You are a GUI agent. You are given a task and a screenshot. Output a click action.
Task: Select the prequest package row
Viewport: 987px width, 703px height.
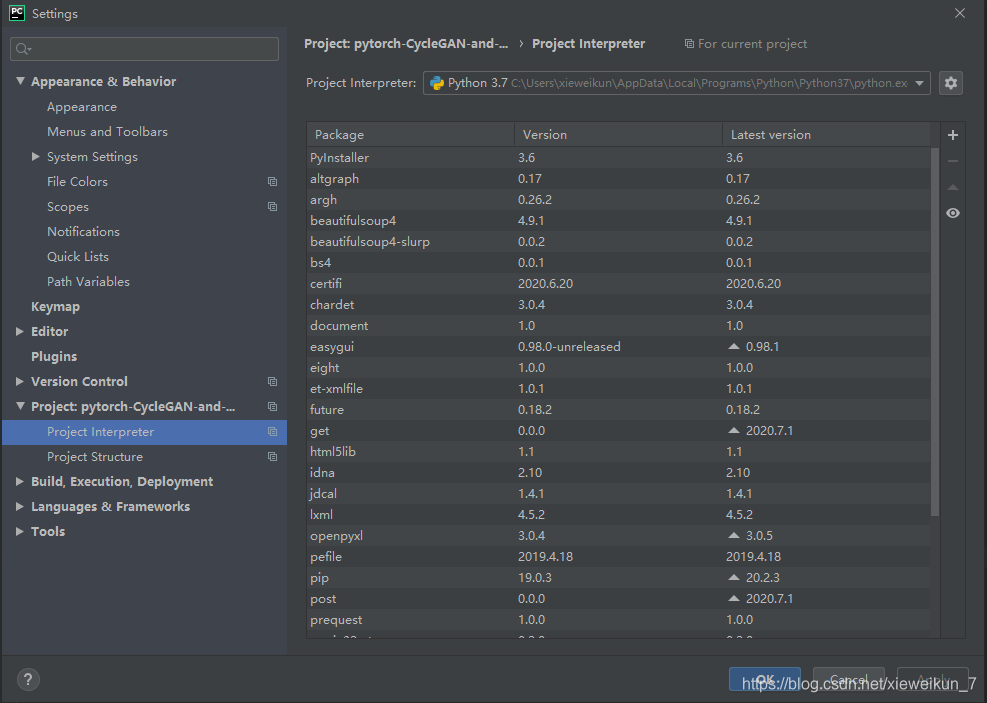pos(618,619)
